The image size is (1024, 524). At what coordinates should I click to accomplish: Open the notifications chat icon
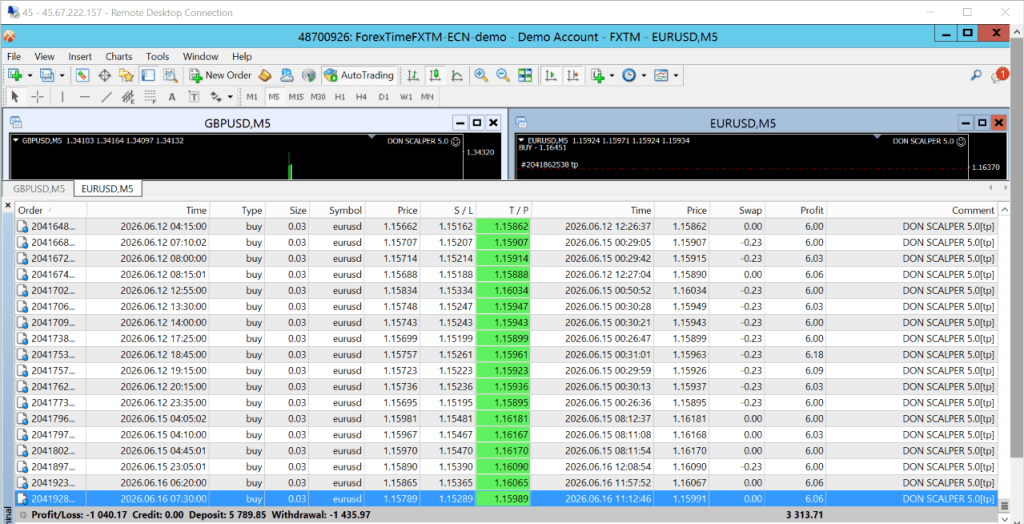(999, 76)
